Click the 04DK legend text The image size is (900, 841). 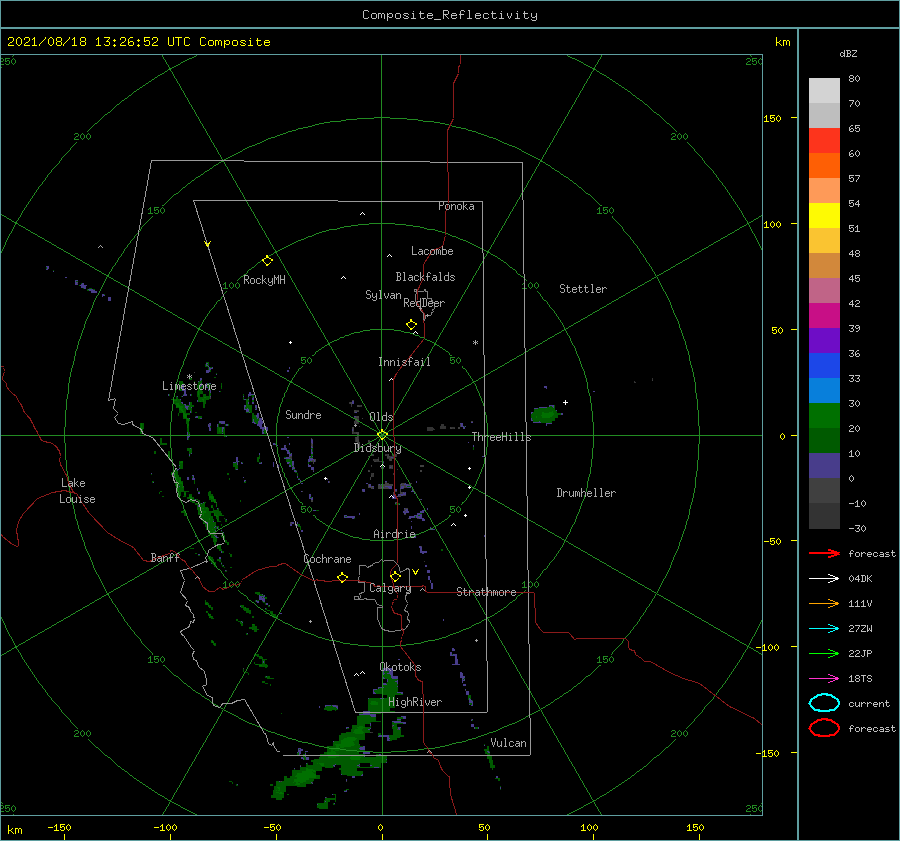pos(860,578)
